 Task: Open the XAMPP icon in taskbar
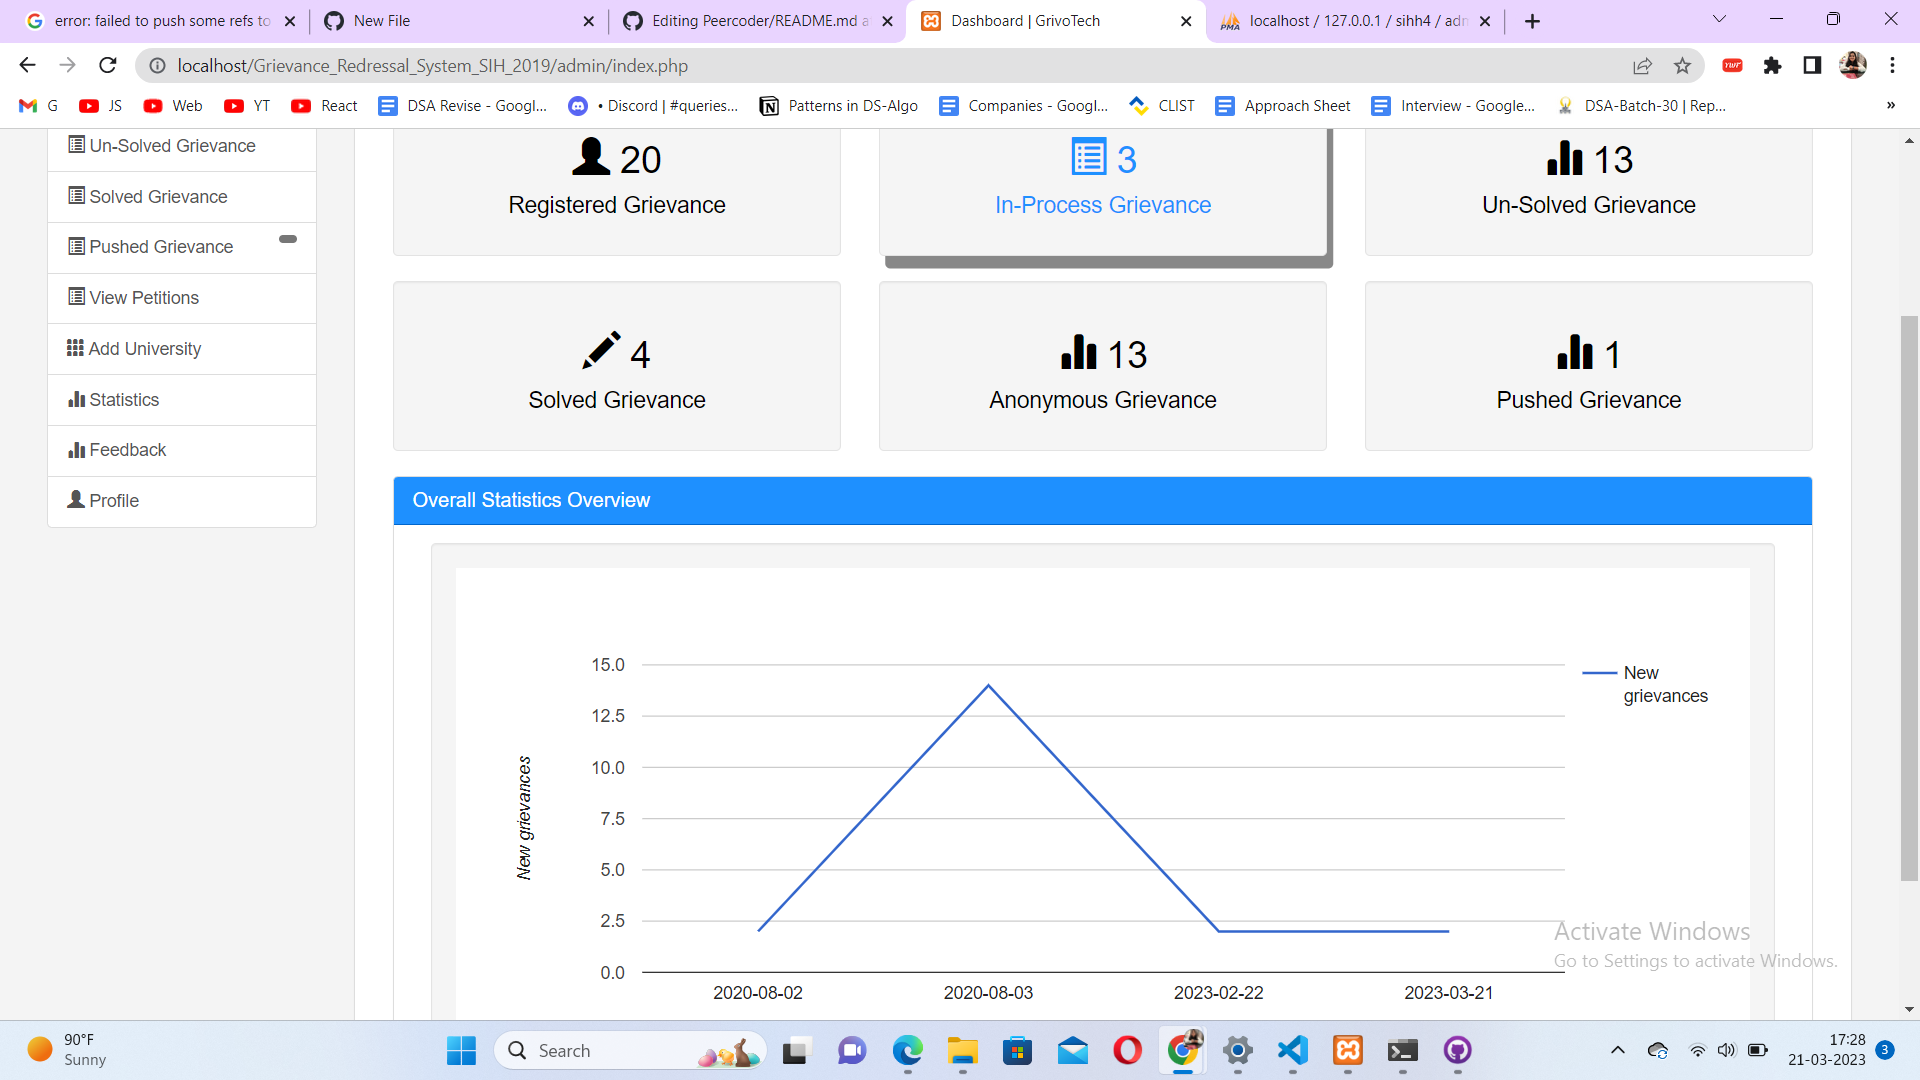point(1347,1050)
